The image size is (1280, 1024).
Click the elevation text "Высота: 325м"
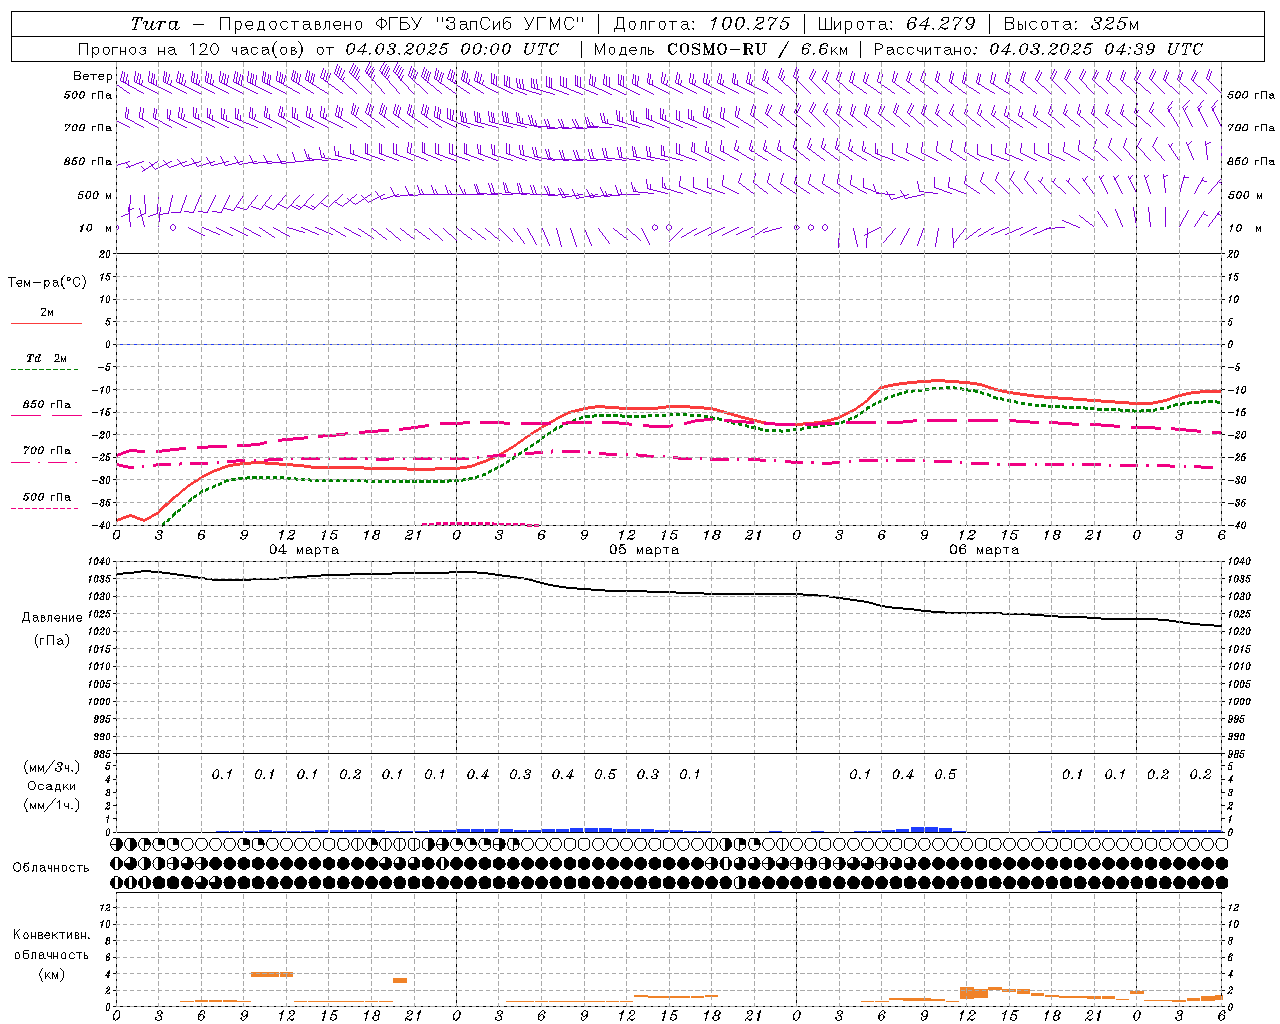1071,24
